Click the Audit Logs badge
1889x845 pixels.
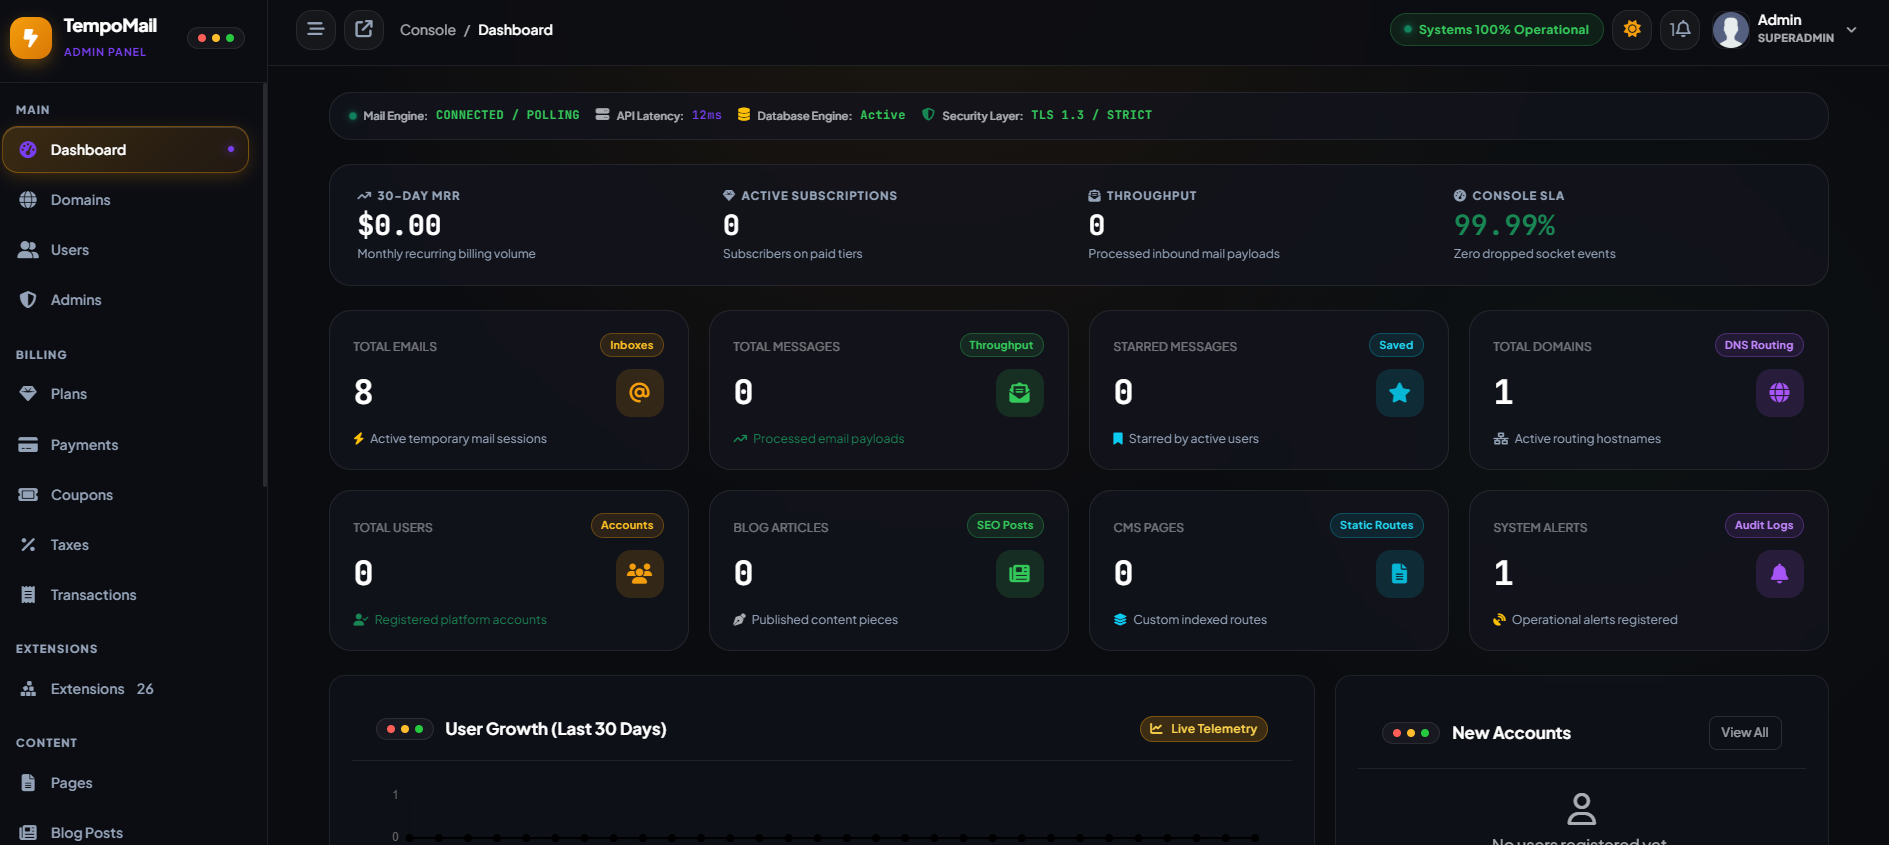click(x=1764, y=525)
